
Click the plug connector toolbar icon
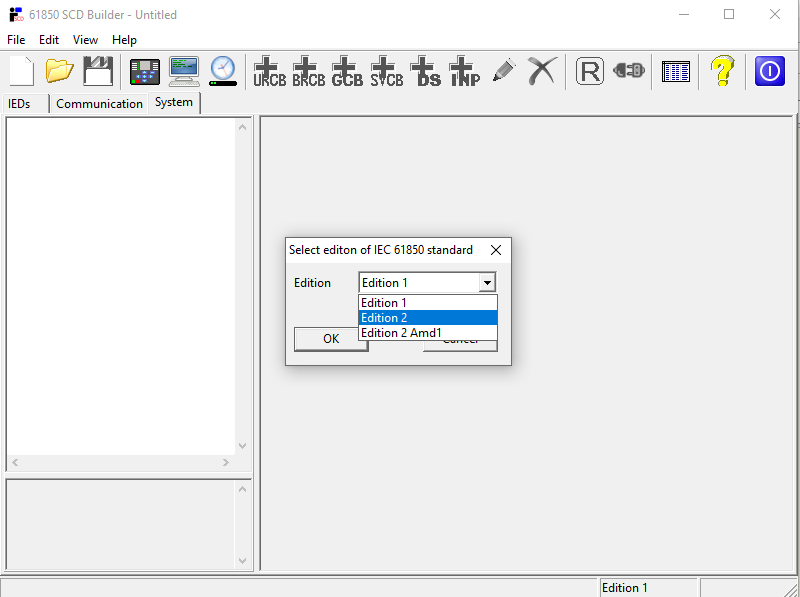[629, 70]
